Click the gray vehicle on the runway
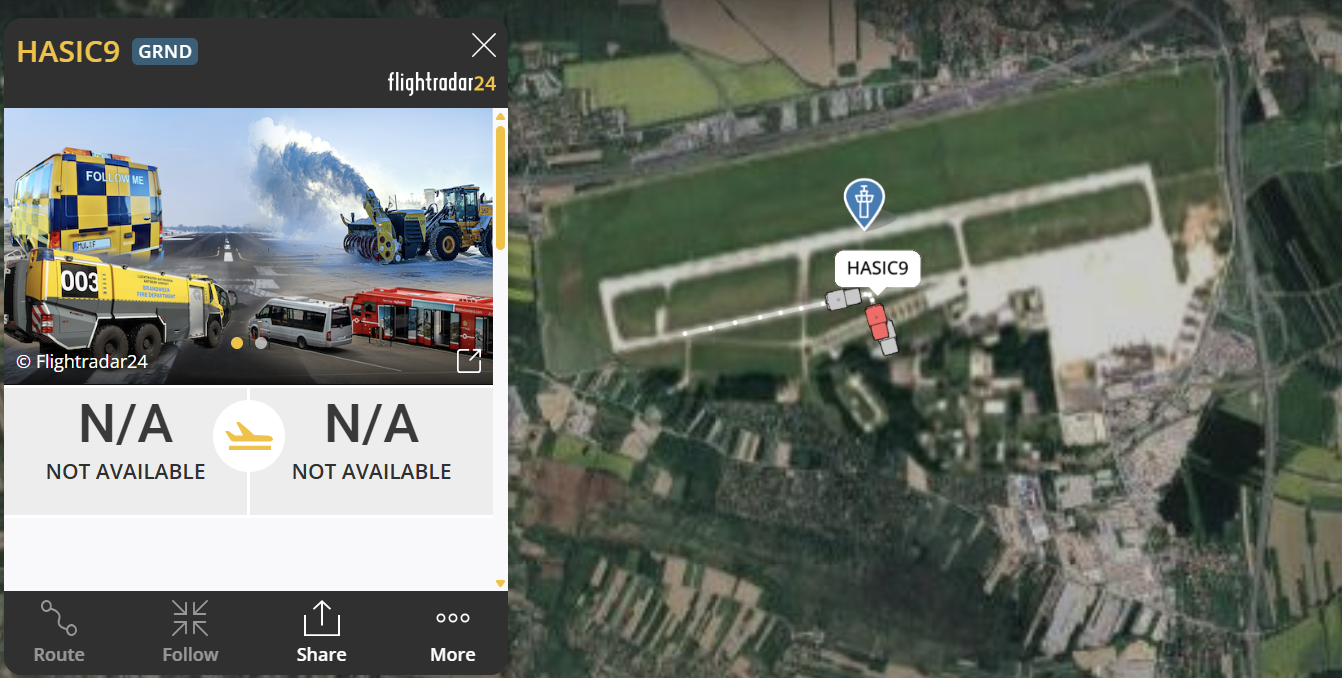Screen dimensions: 1342x678 click(x=843, y=298)
